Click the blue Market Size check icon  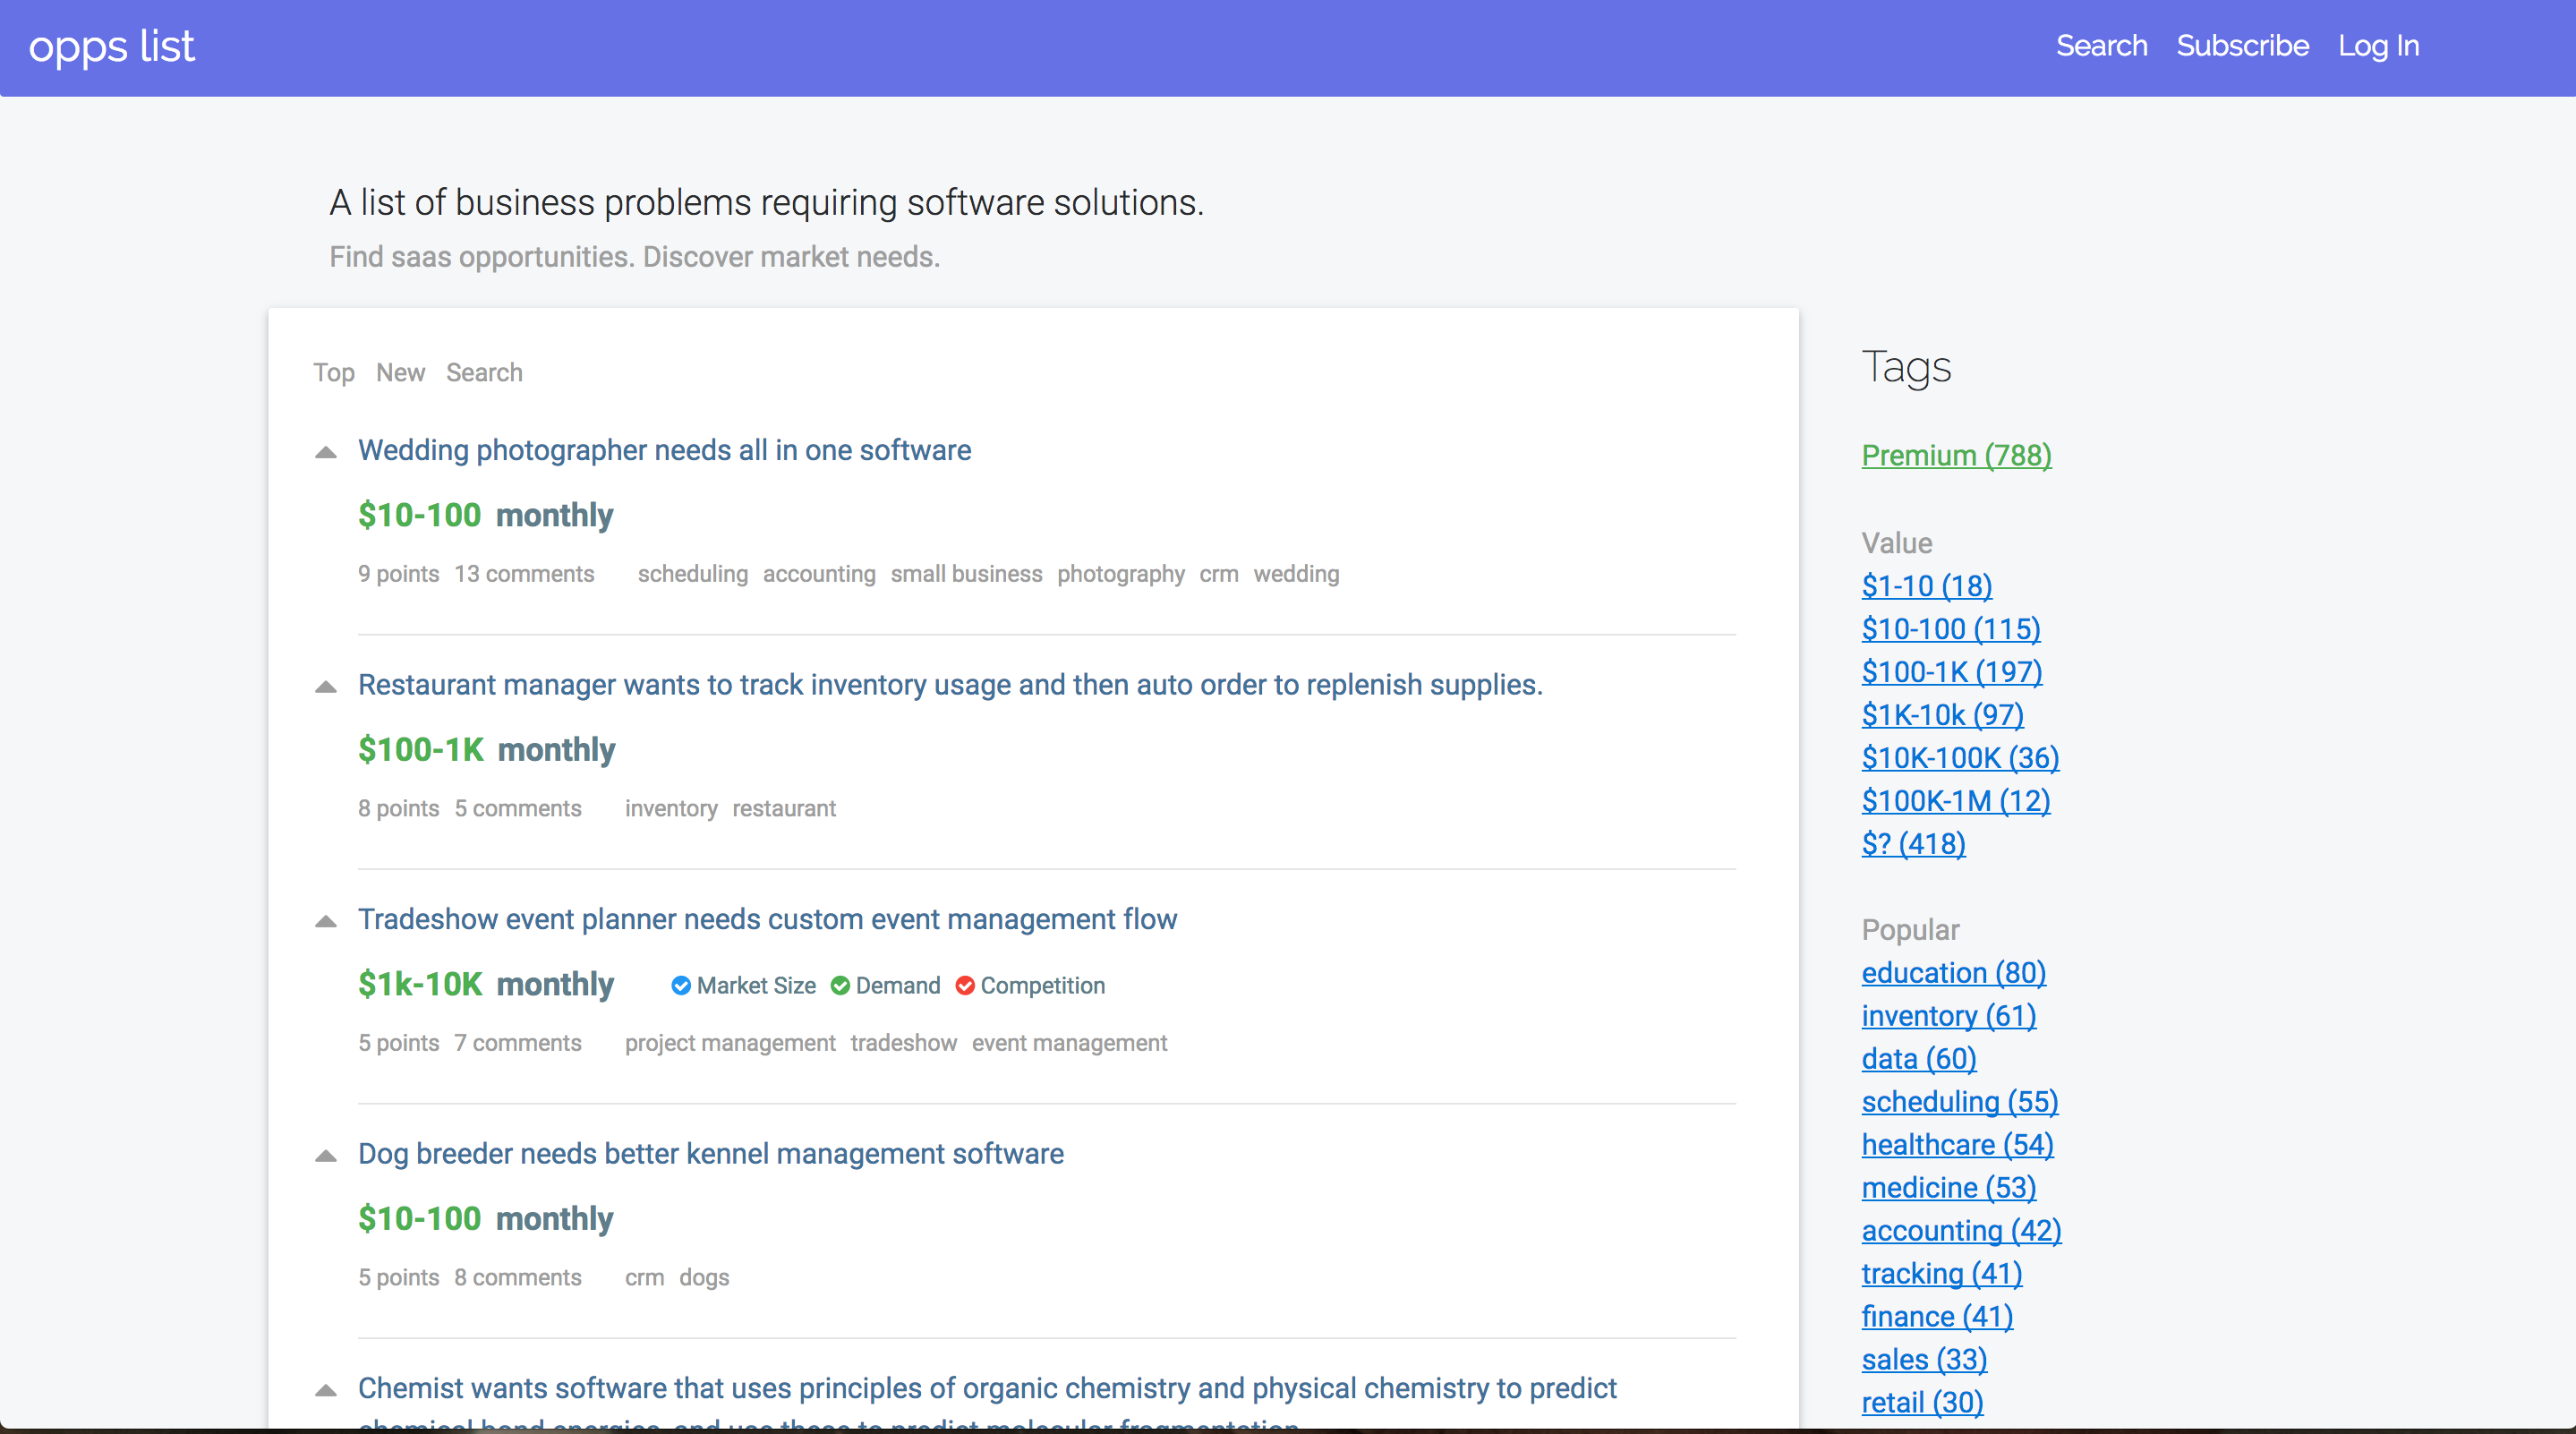point(681,986)
